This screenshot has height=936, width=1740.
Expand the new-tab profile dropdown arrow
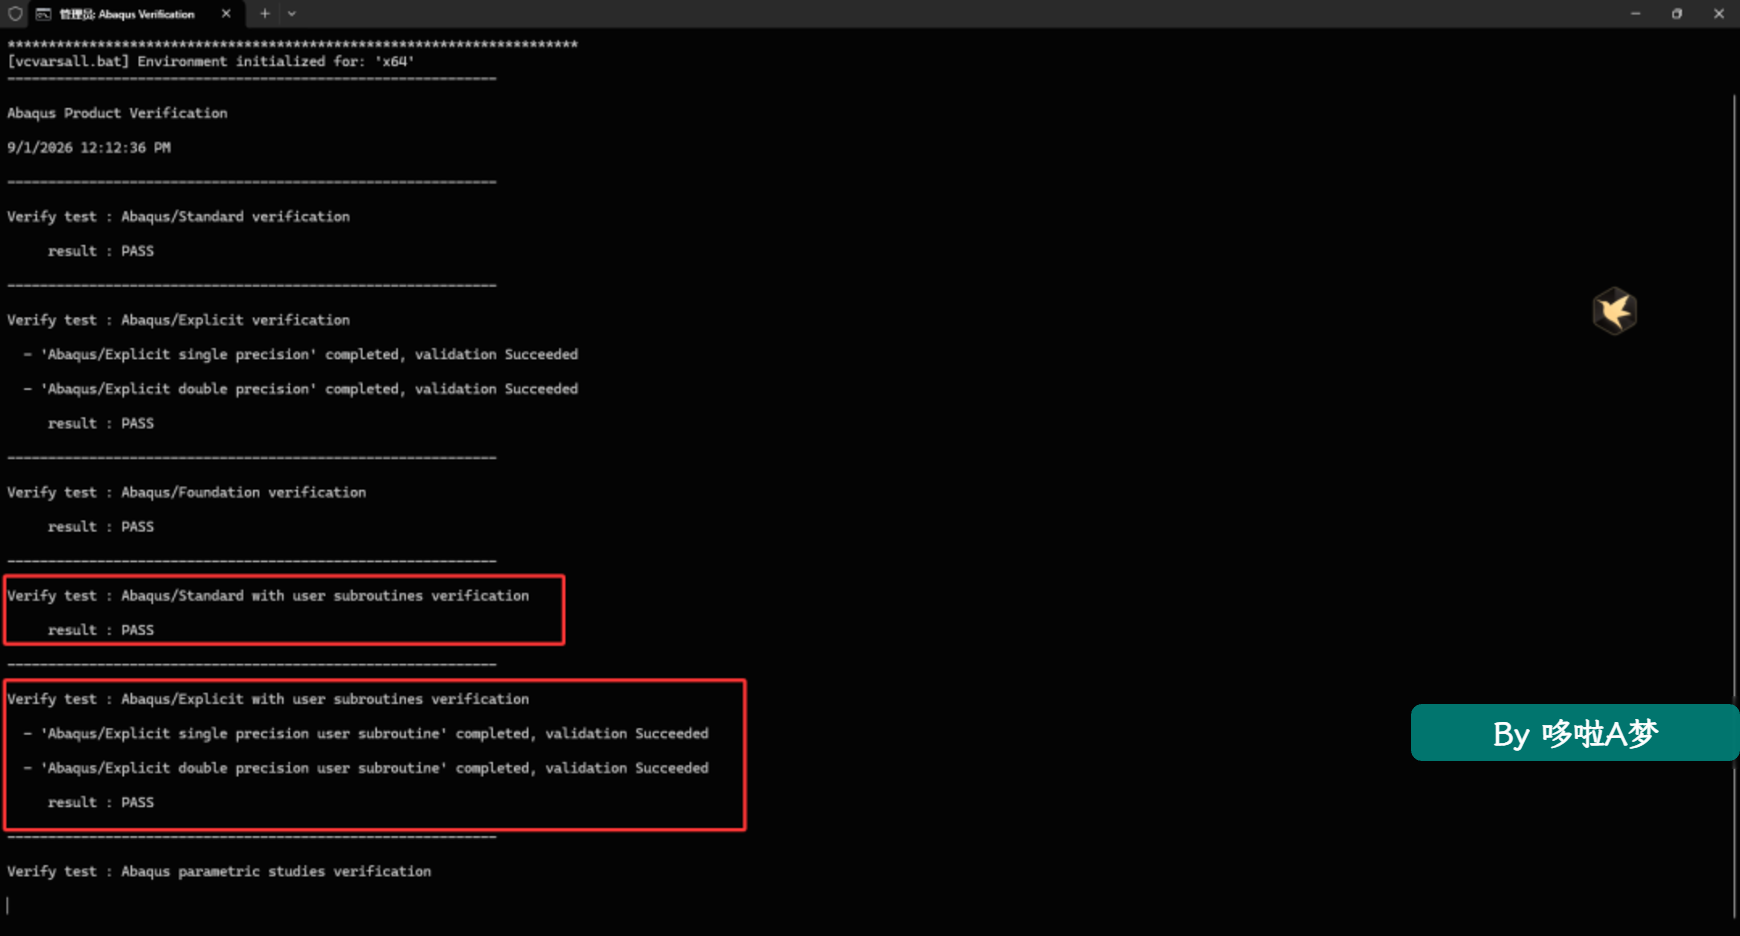tap(292, 14)
